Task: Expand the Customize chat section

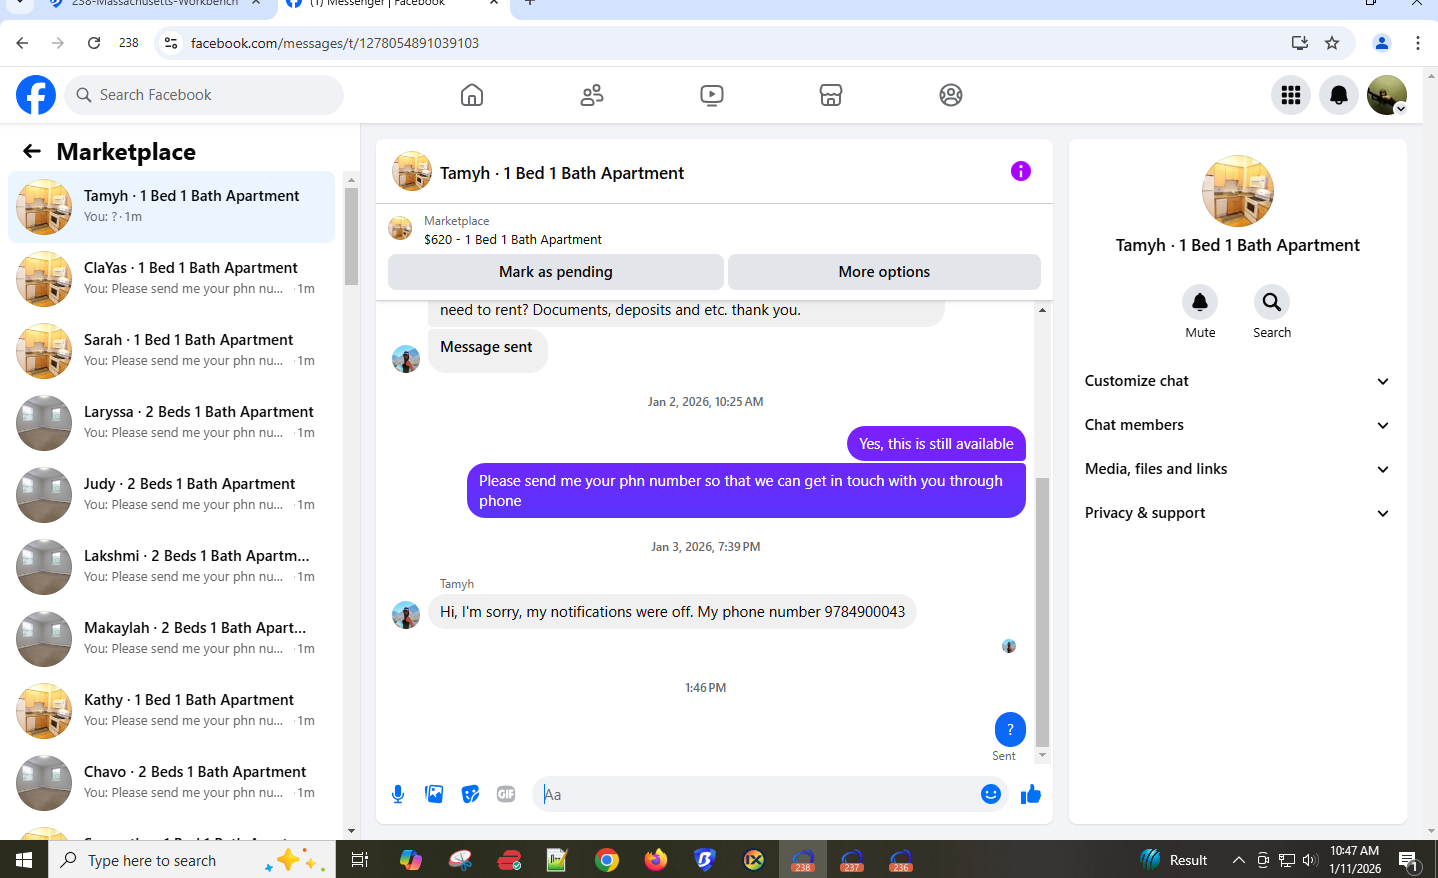Action: click(x=1237, y=381)
